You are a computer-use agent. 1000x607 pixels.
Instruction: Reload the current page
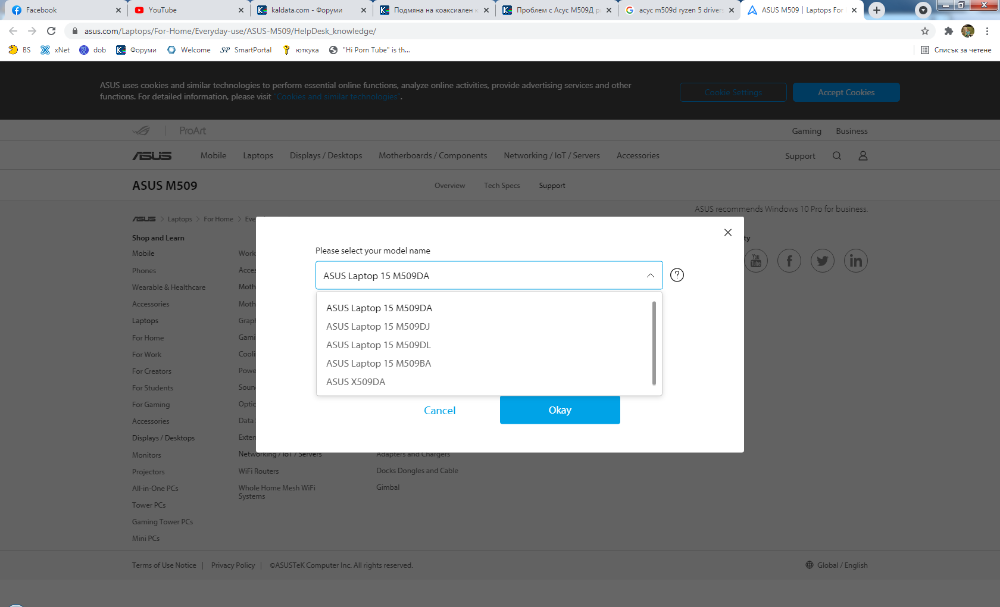51,31
